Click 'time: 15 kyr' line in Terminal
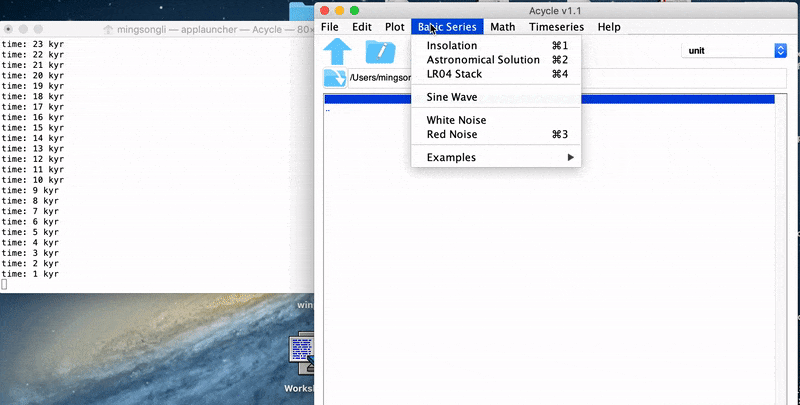The image size is (800, 405). coord(33,128)
